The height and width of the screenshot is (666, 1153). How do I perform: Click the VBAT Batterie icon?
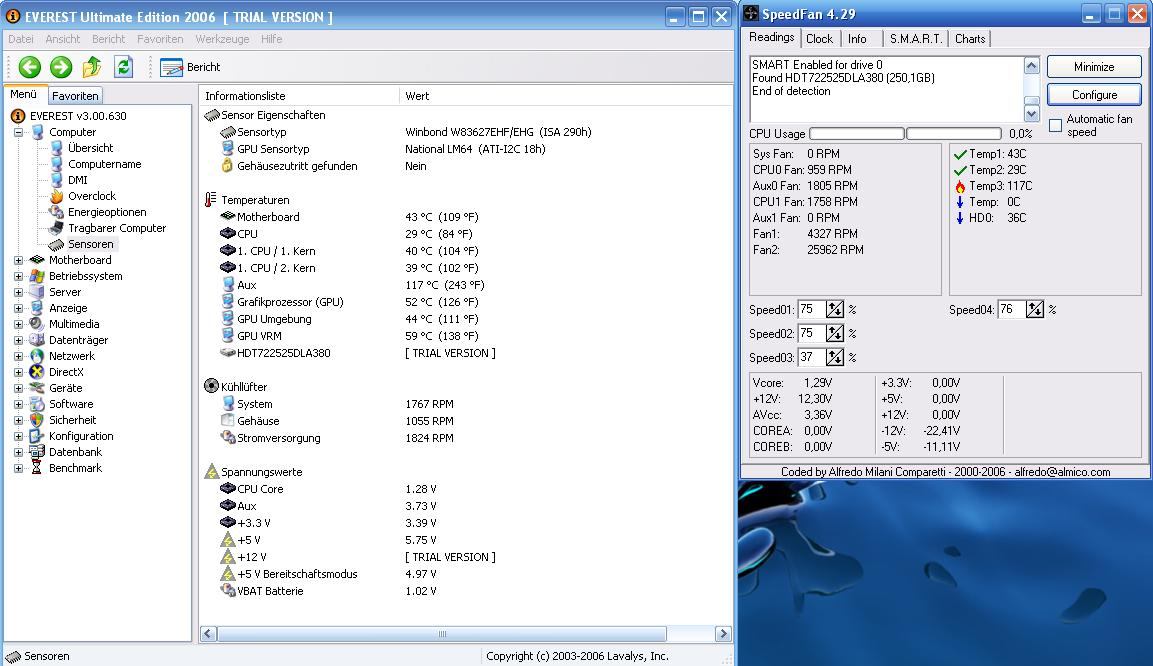pos(228,590)
